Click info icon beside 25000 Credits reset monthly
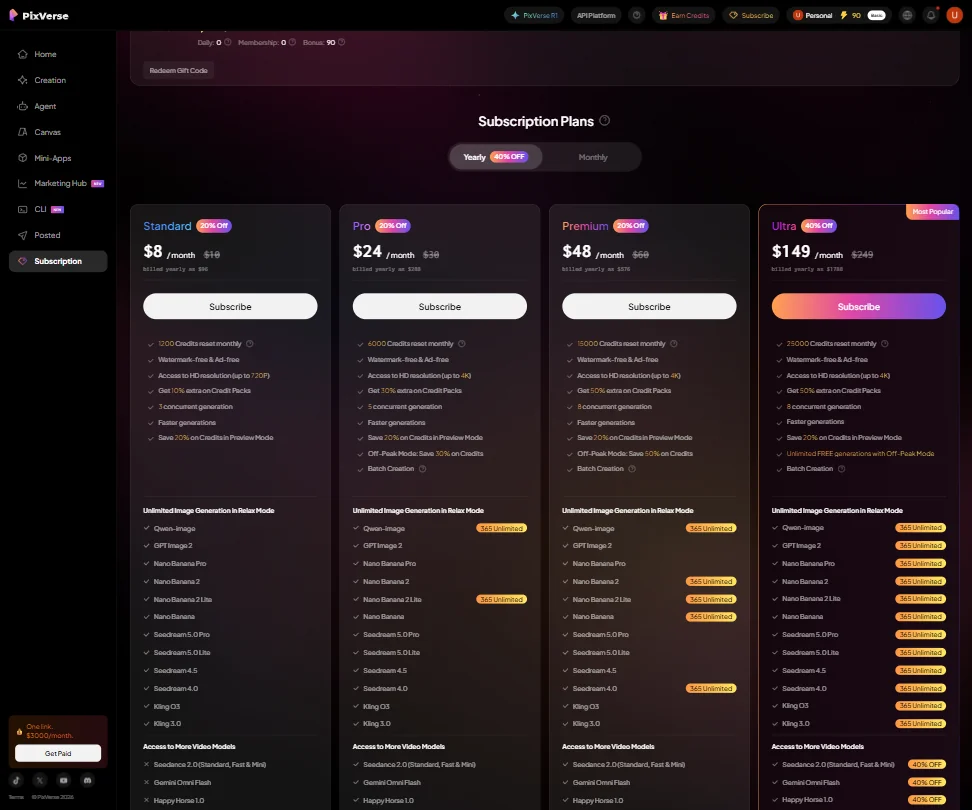Image resolution: width=972 pixels, height=810 pixels. [x=885, y=343]
